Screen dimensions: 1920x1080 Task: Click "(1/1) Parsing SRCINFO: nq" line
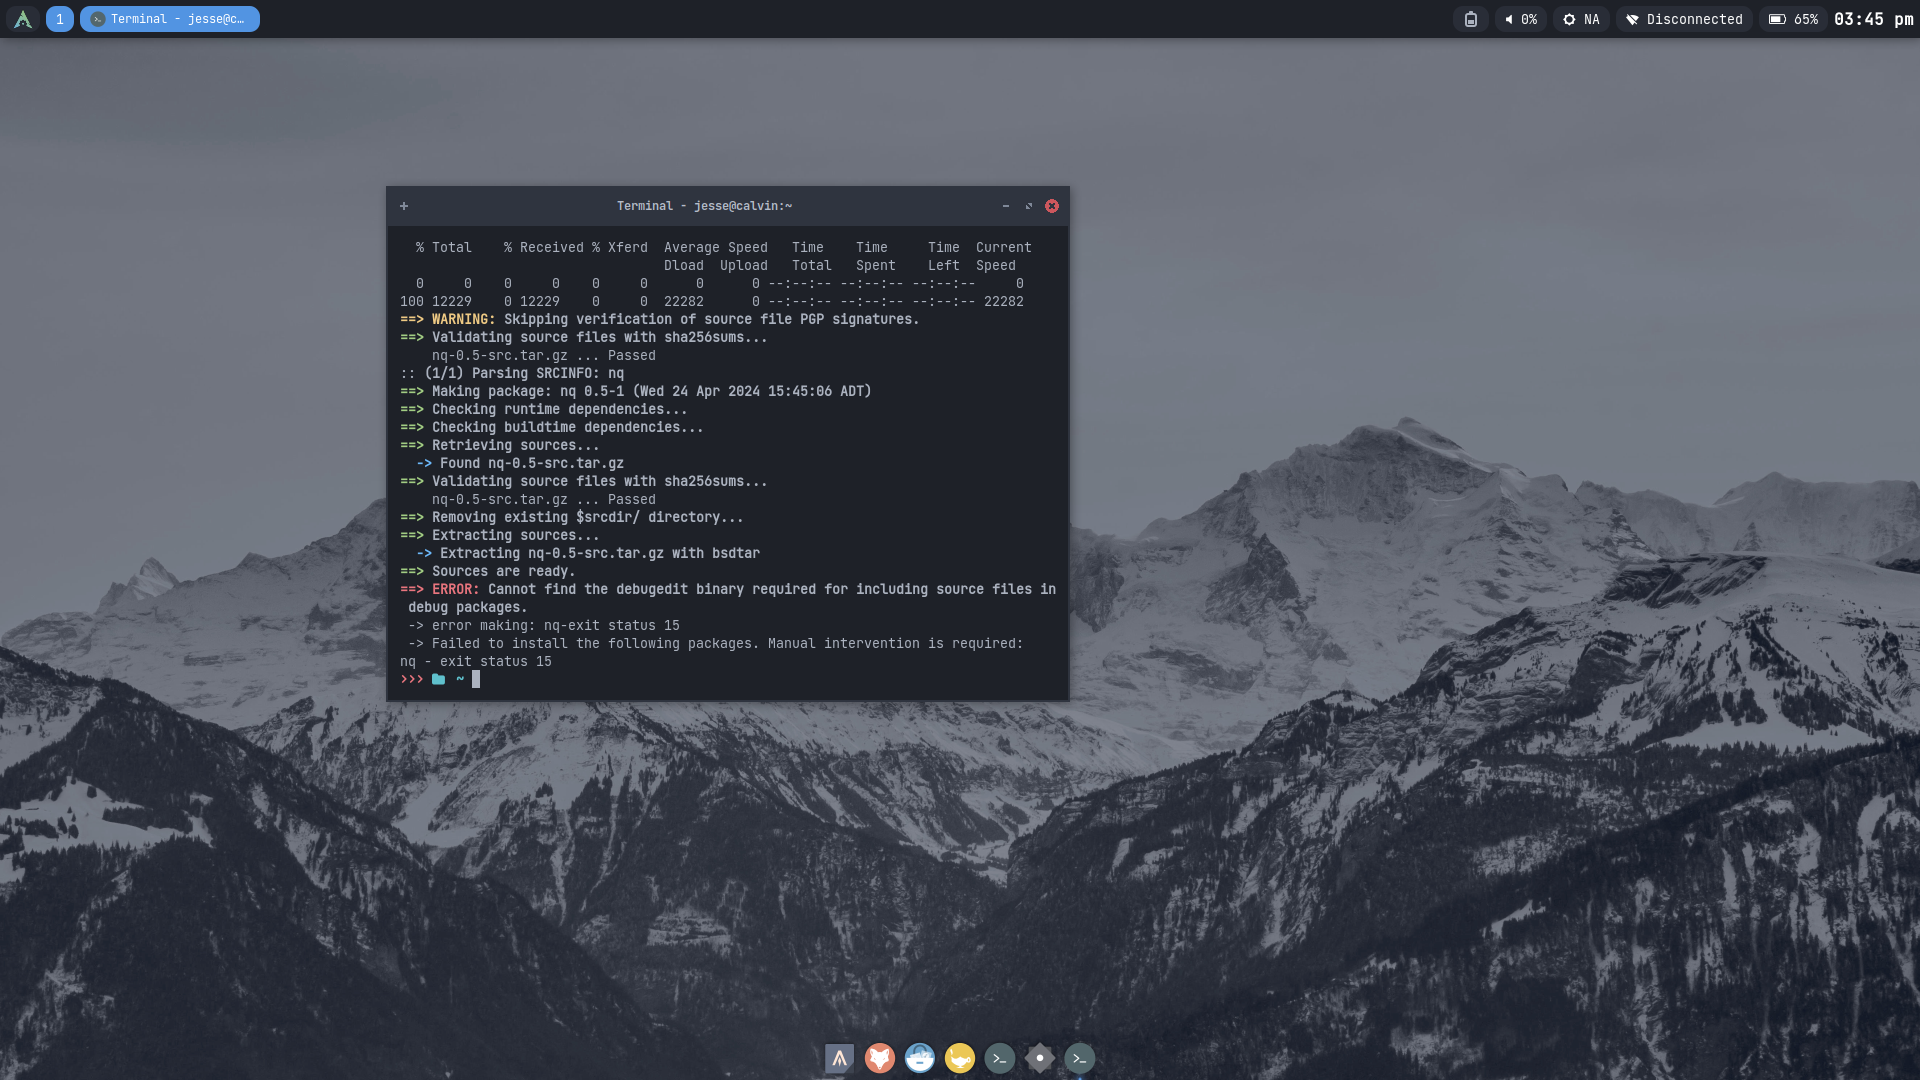point(524,374)
